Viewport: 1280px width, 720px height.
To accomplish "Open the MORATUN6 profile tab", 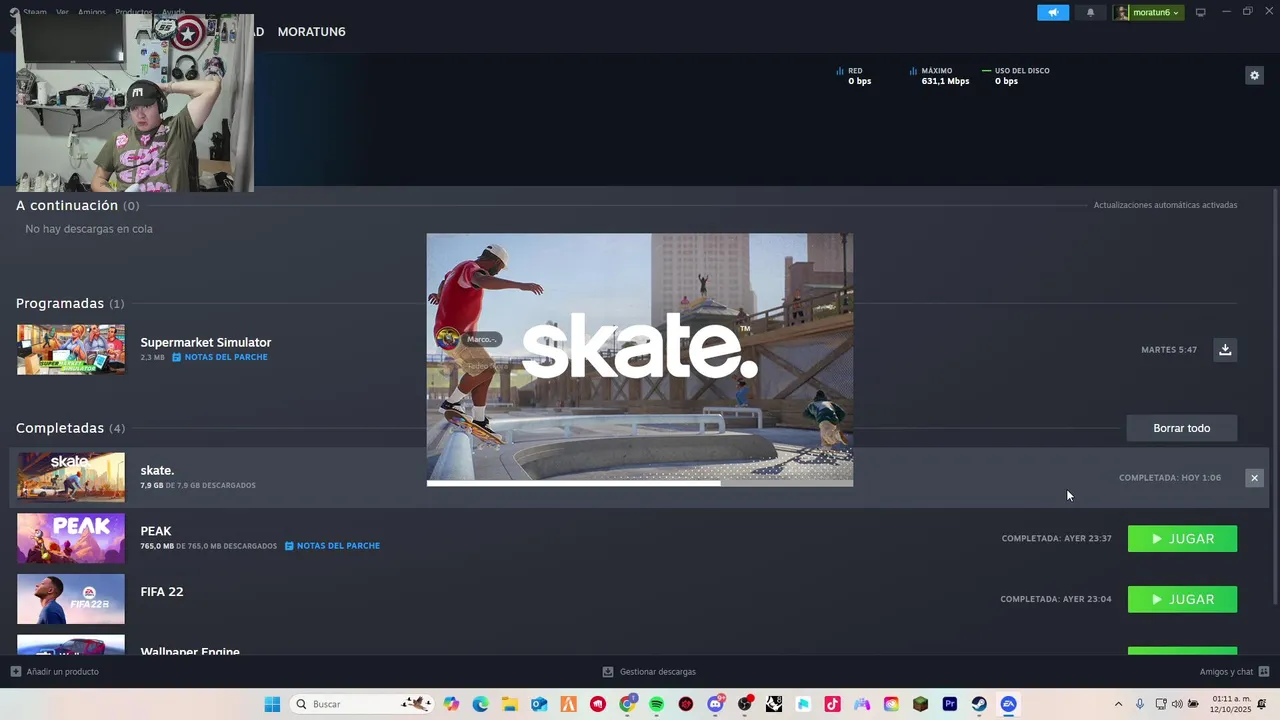I will (311, 32).
